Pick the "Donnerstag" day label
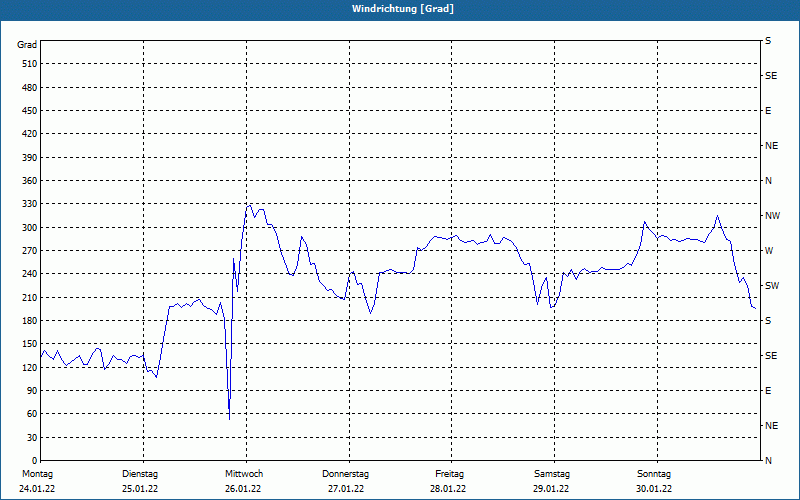Screen dimensions: 800x500 [345, 474]
